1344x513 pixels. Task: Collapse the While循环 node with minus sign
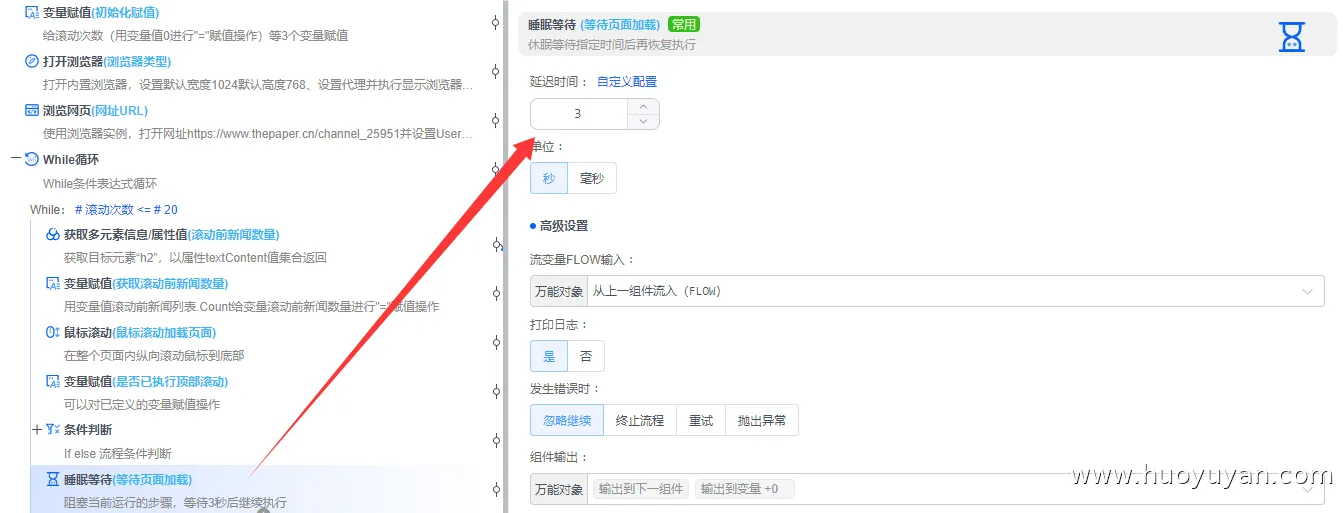[16, 159]
